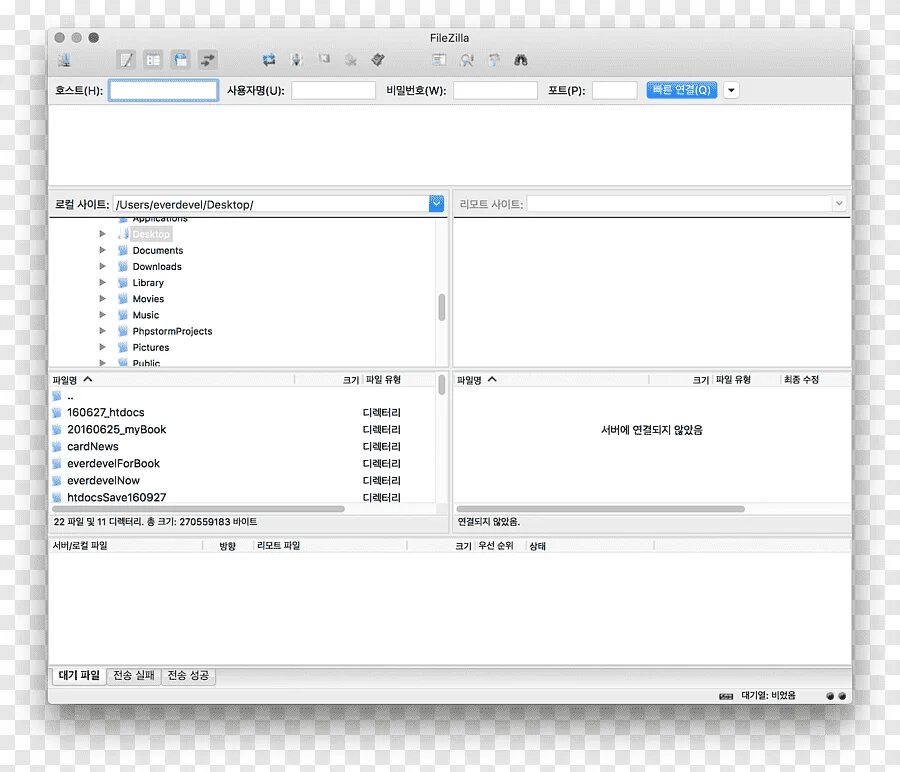This screenshot has width=900, height=772.
Task: Select the Downloads folder in tree
Action: point(157,266)
